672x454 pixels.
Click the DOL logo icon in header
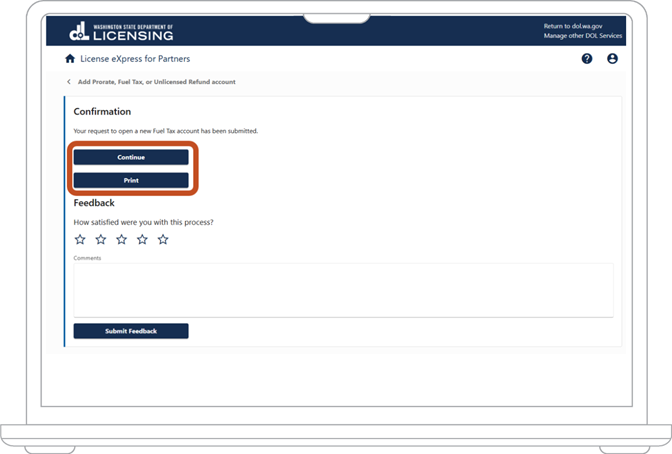coord(79,31)
